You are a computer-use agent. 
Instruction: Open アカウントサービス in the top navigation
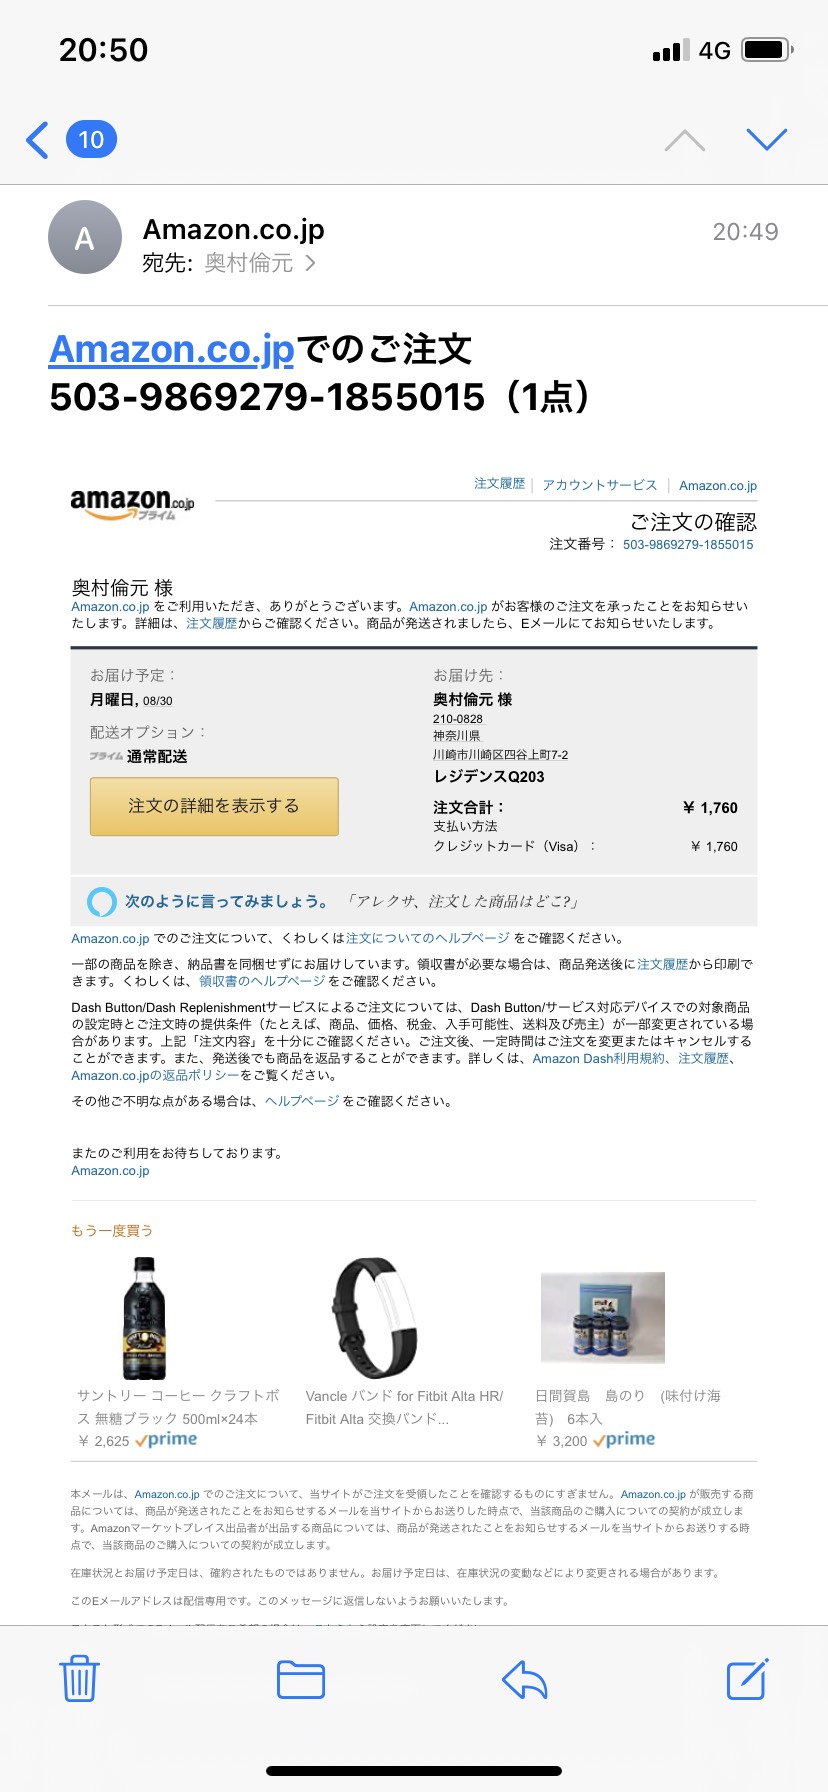[x=600, y=485]
